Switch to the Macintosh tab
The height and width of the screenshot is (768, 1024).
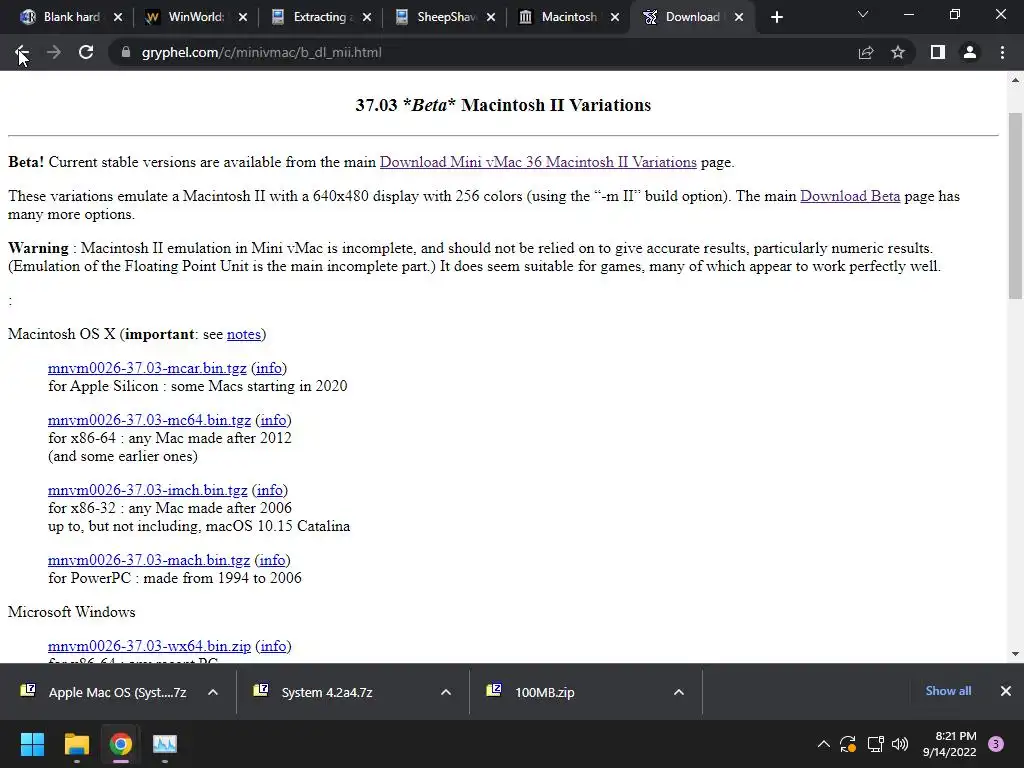[568, 17]
